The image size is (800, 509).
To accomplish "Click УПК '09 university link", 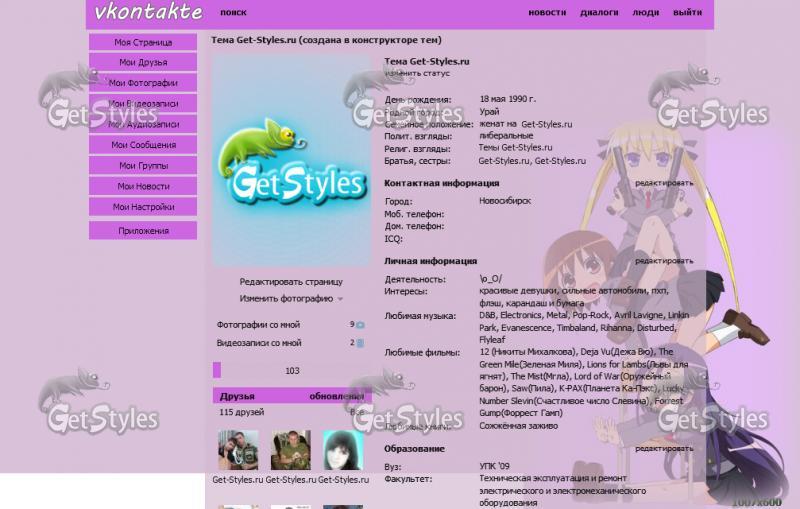I will point(494,466).
